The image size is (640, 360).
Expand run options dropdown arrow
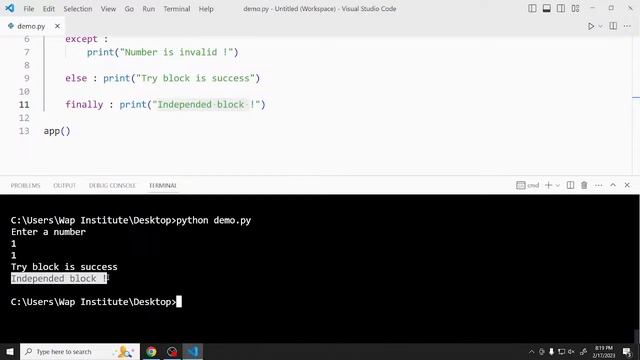600,26
